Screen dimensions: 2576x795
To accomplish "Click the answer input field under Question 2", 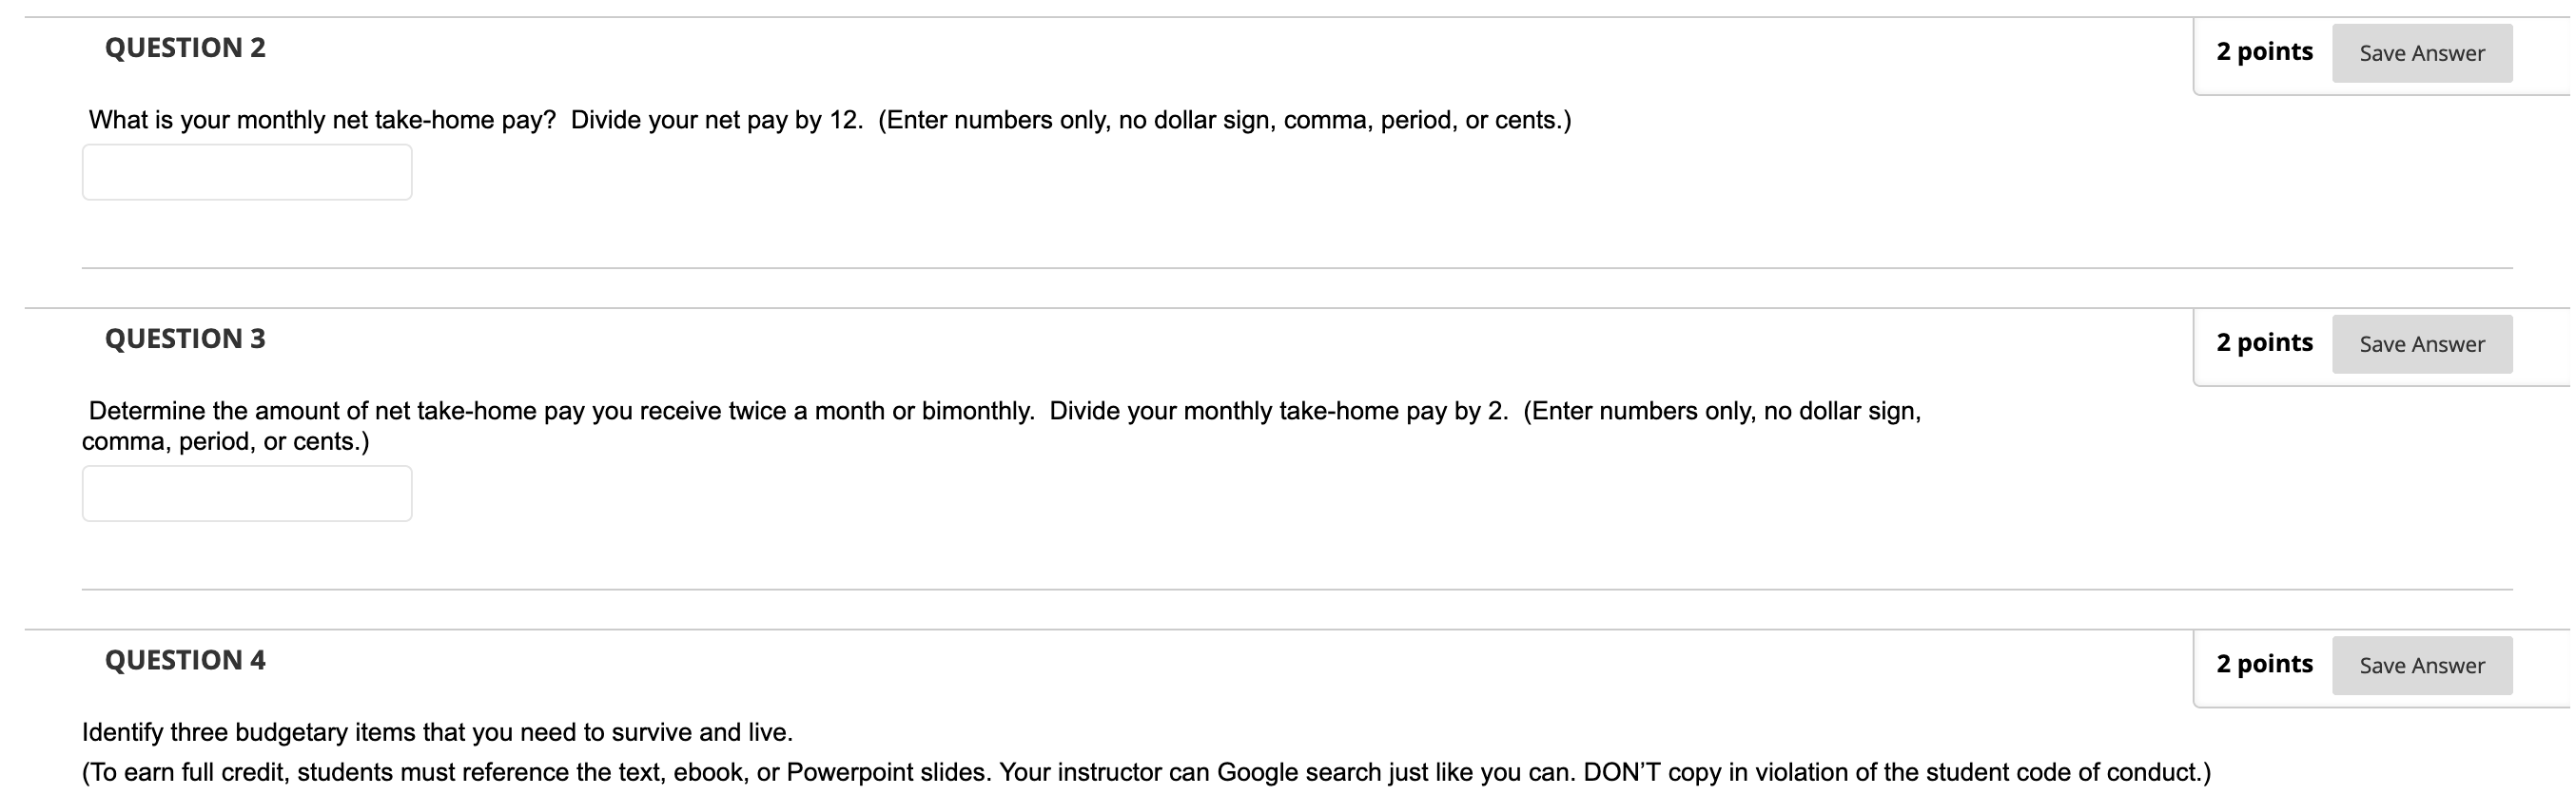I will tap(246, 172).
